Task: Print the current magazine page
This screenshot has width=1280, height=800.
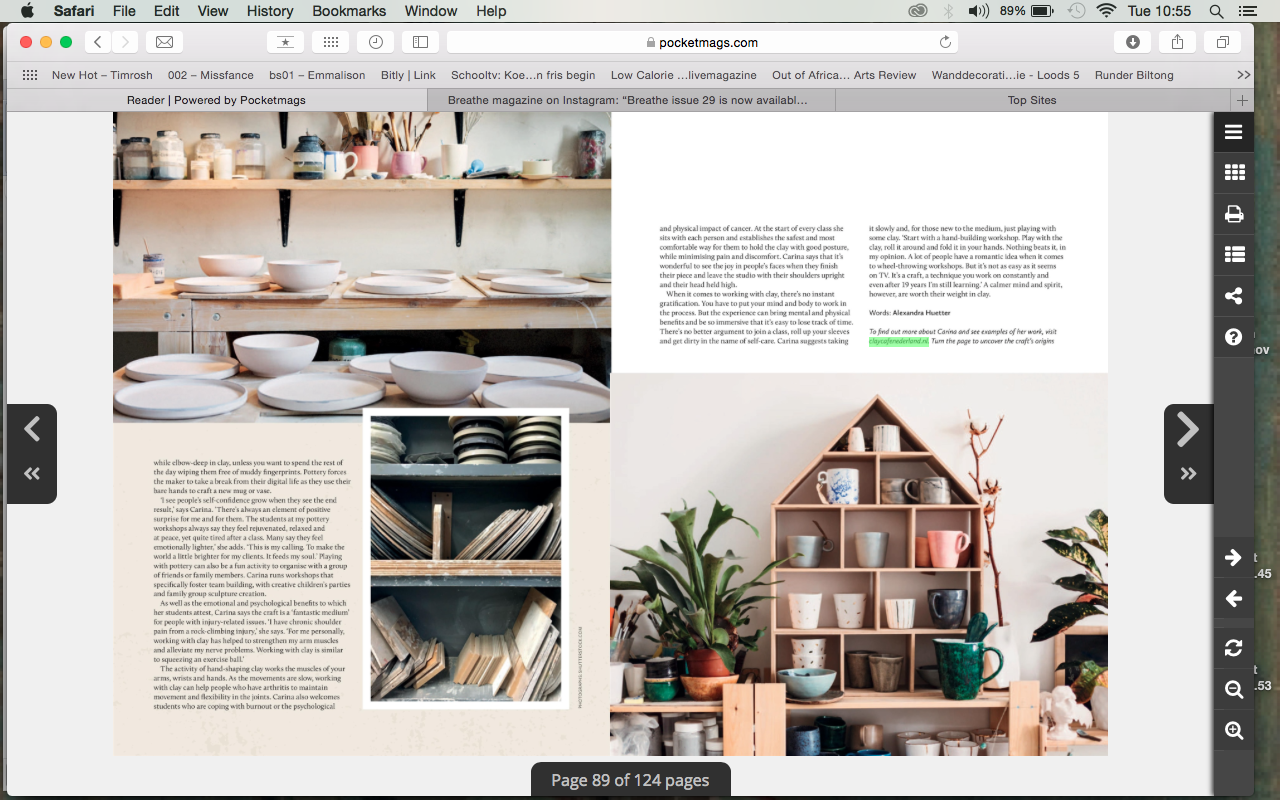Action: click(x=1234, y=214)
